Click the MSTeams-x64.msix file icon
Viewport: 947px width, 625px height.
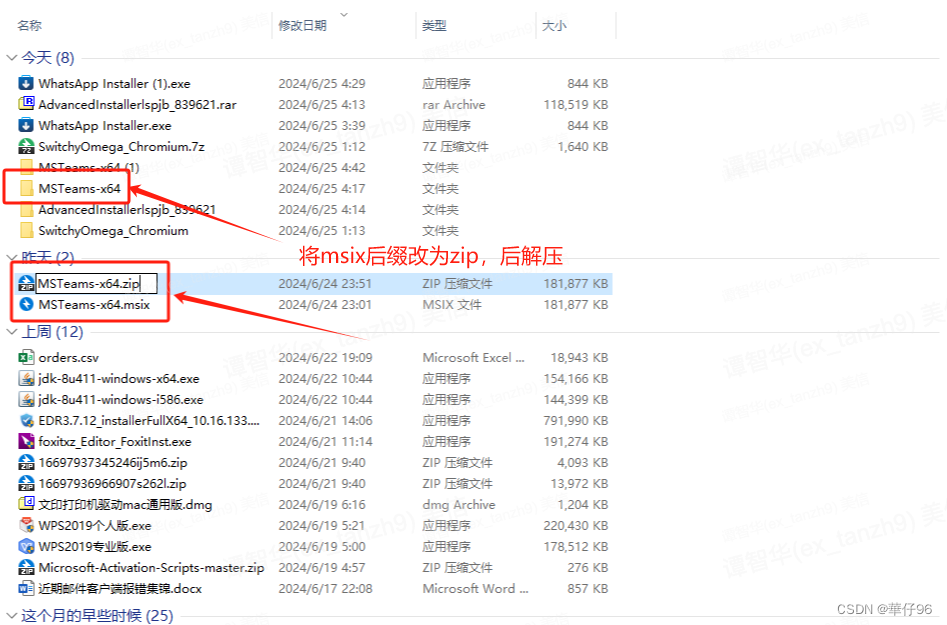tap(26, 304)
